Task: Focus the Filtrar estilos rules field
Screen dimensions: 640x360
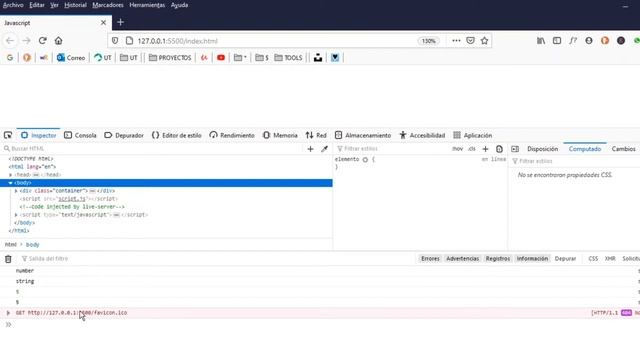Action: coord(392,149)
